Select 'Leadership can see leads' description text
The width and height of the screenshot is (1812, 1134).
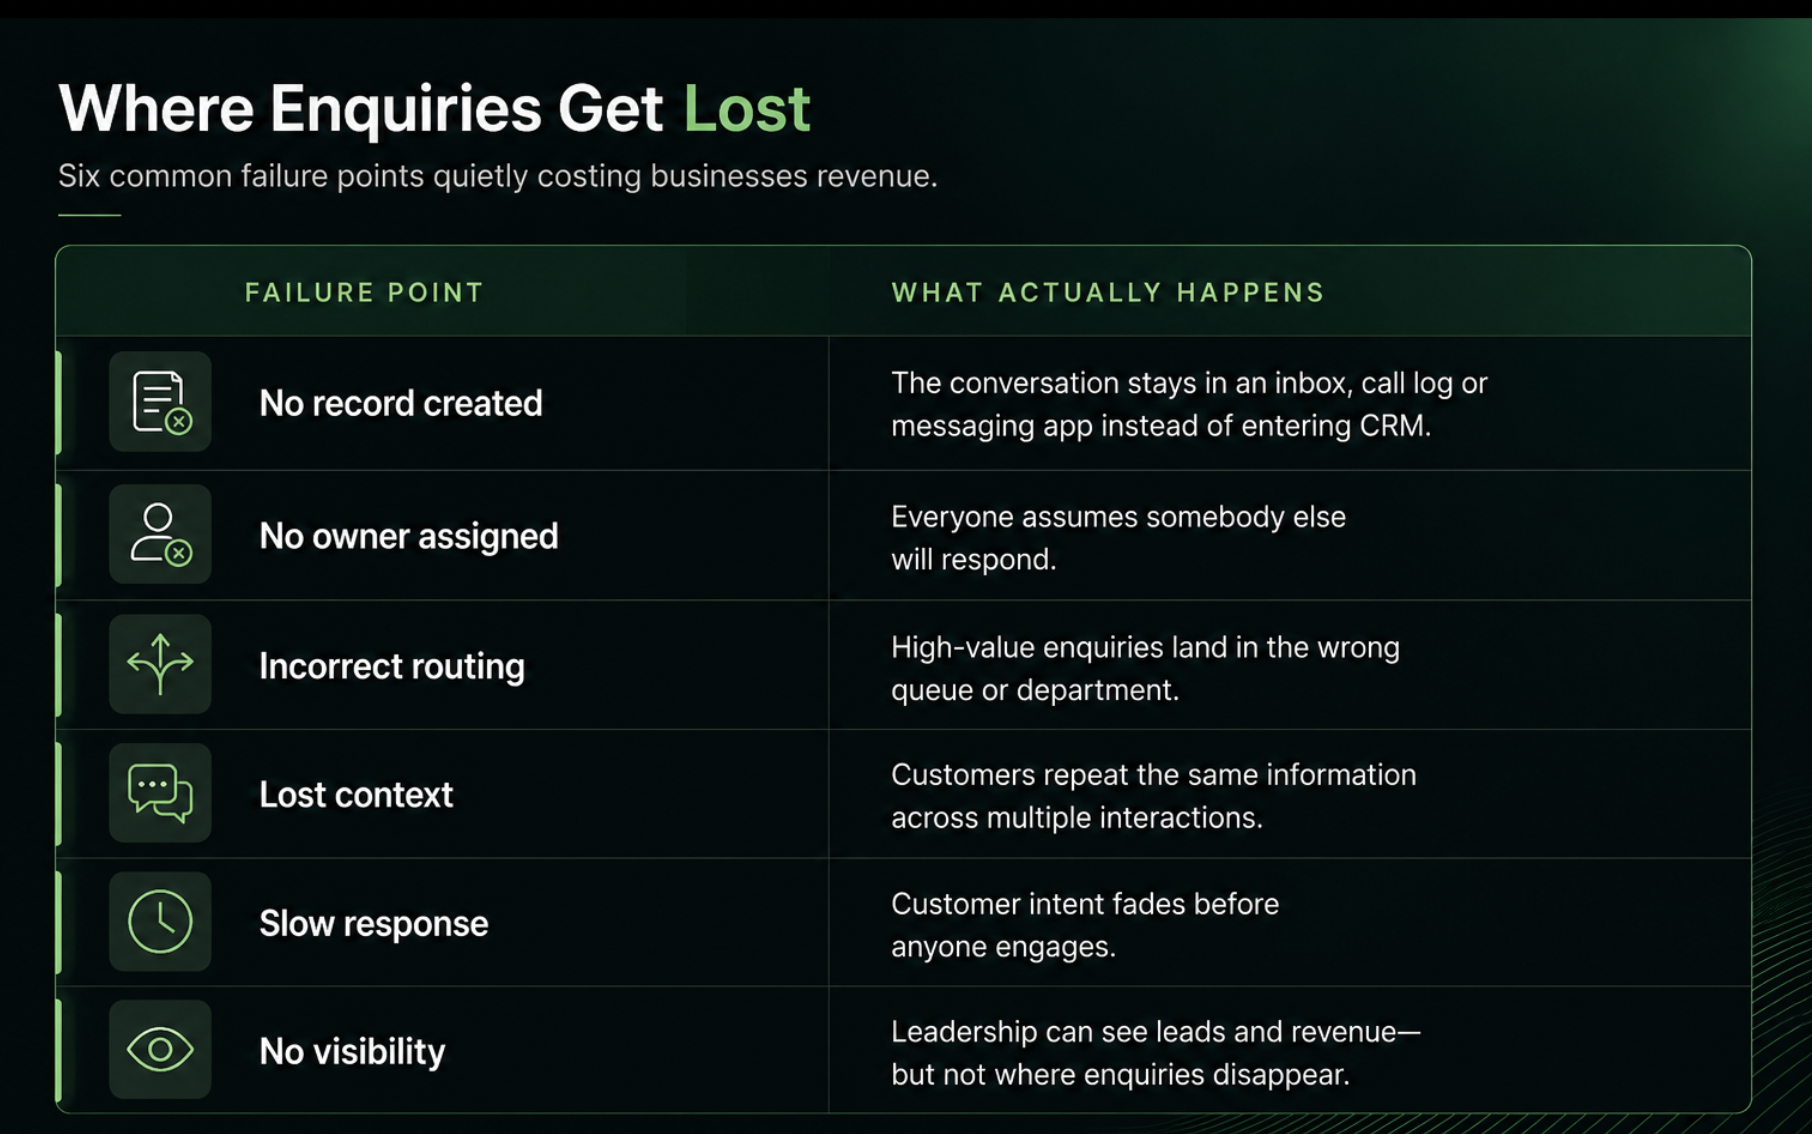[x=1156, y=1053]
